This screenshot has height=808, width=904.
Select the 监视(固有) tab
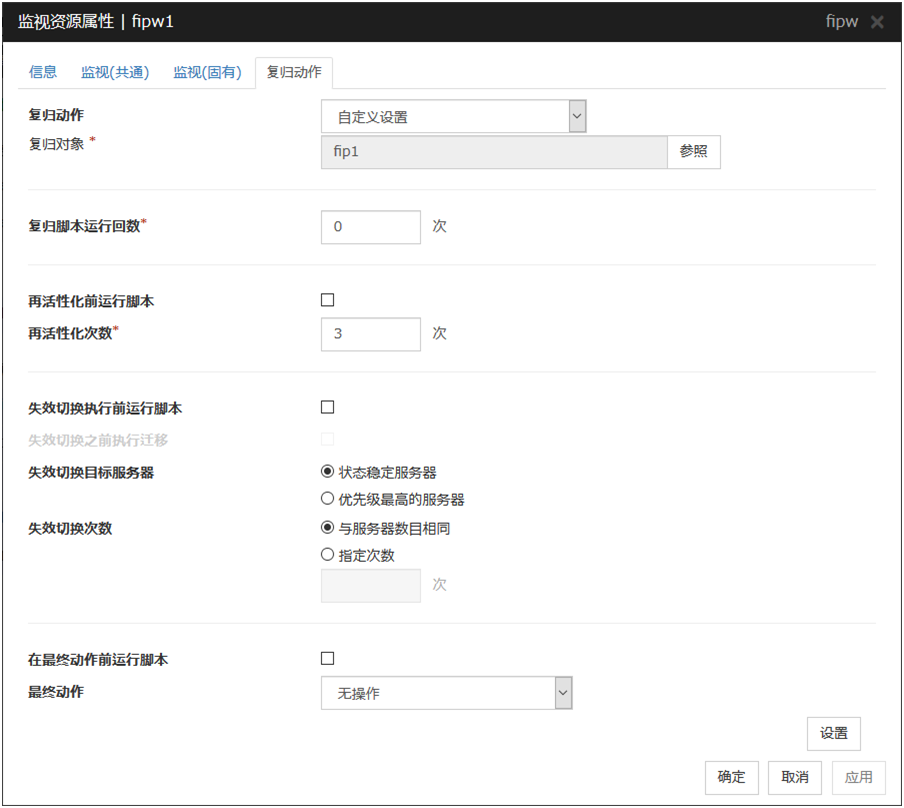coord(207,72)
